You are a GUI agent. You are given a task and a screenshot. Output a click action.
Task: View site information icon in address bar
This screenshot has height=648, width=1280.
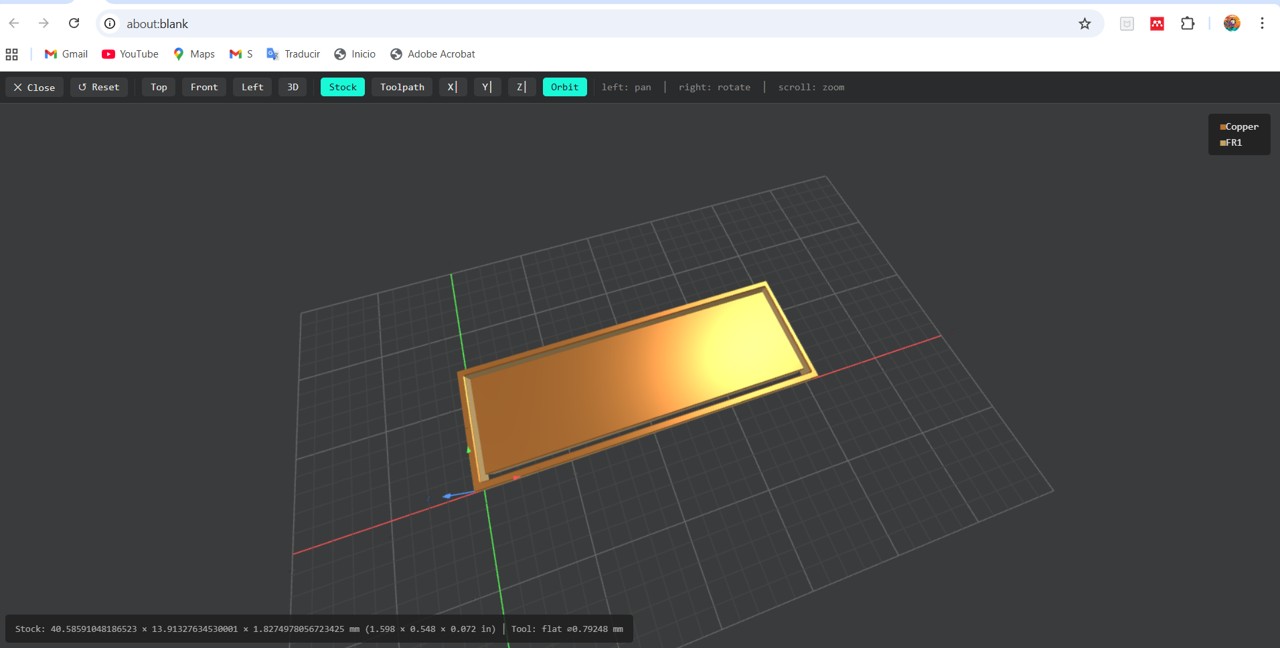110,23
